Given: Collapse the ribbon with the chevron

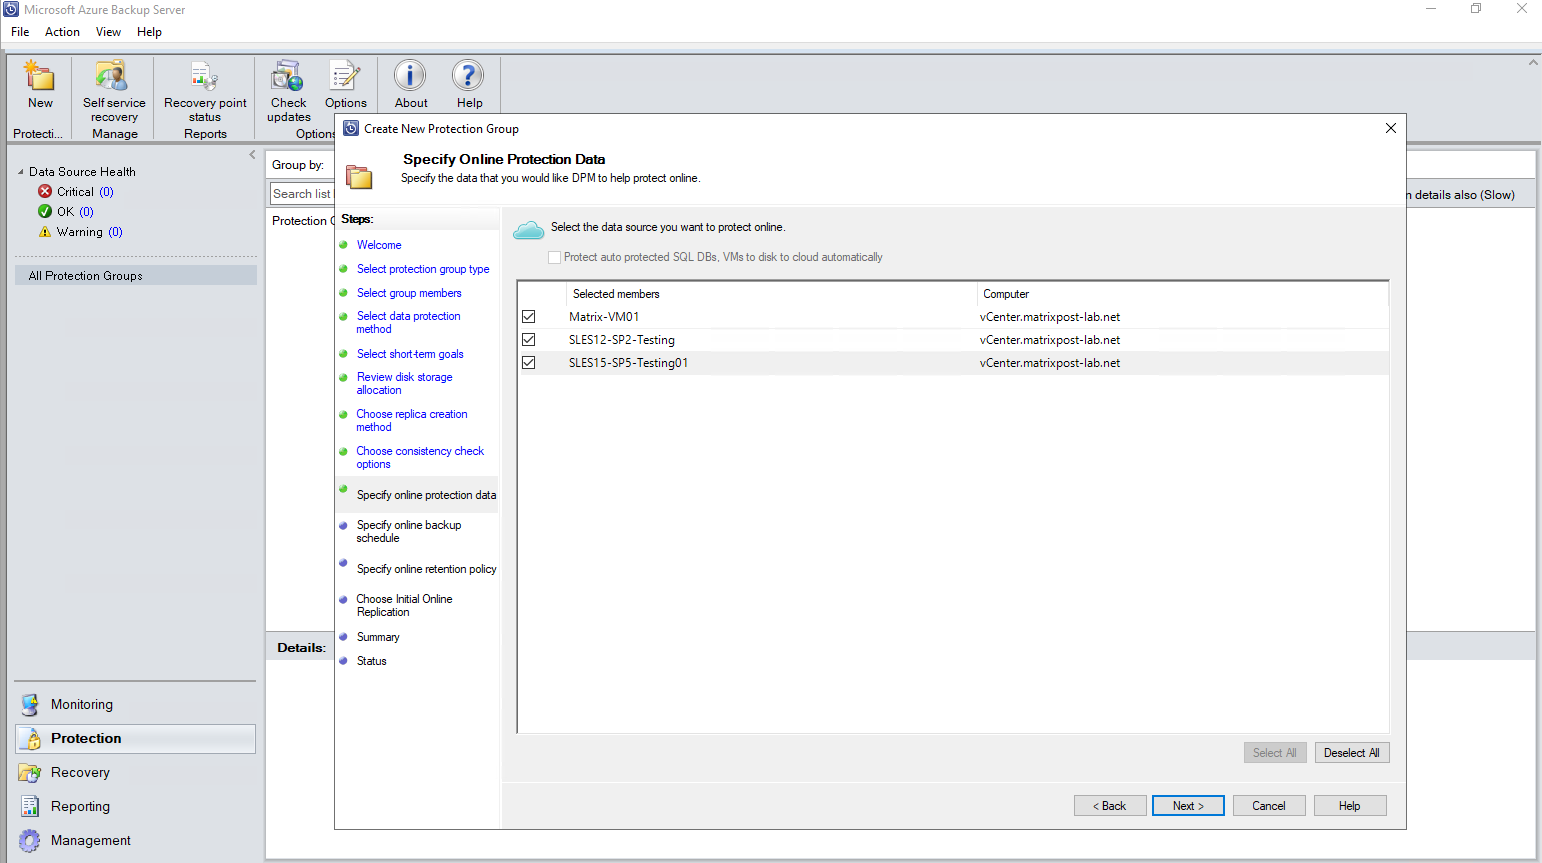Looking at the screenshot, I should (x=1533, y=62).
